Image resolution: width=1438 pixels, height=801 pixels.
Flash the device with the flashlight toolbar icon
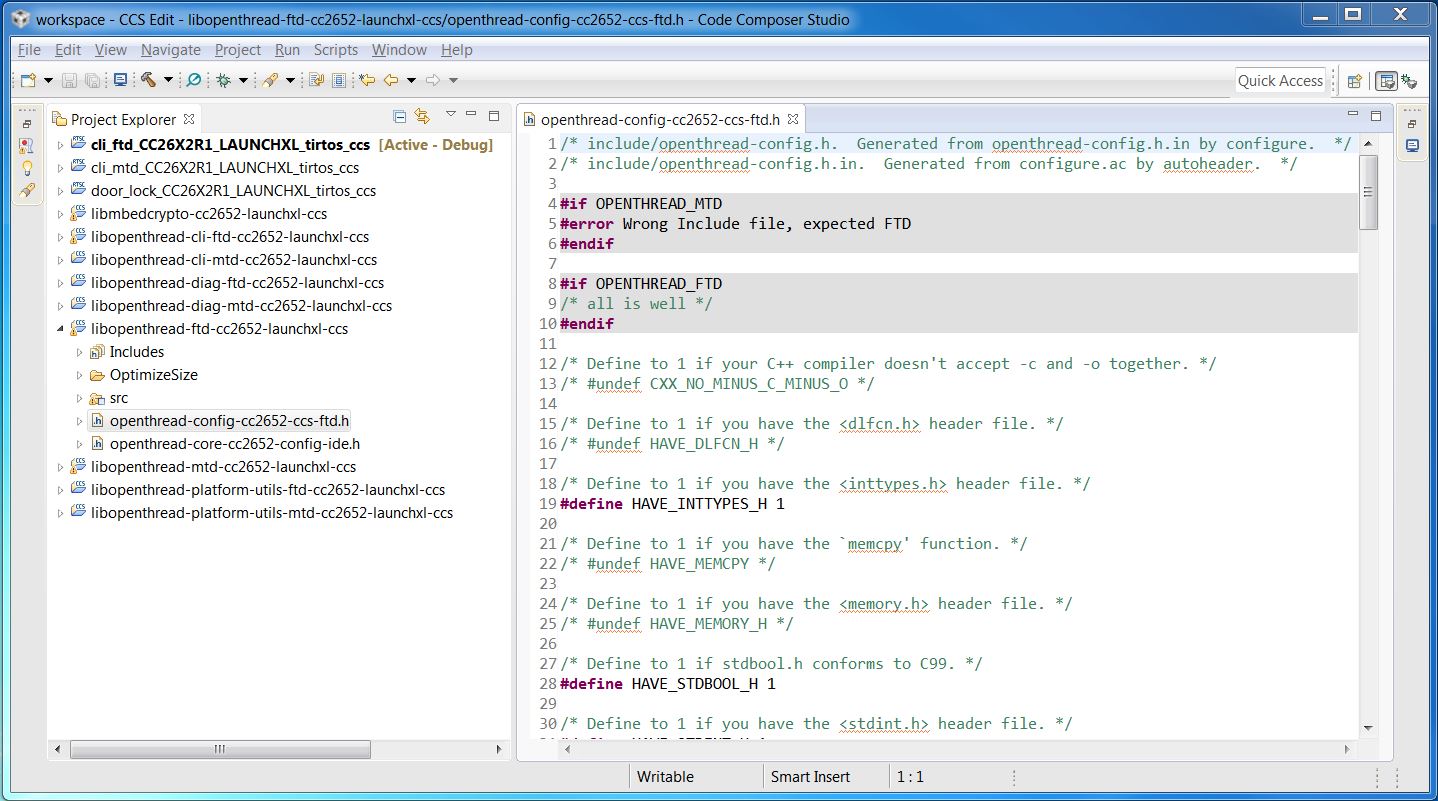[x=272, y=81]
